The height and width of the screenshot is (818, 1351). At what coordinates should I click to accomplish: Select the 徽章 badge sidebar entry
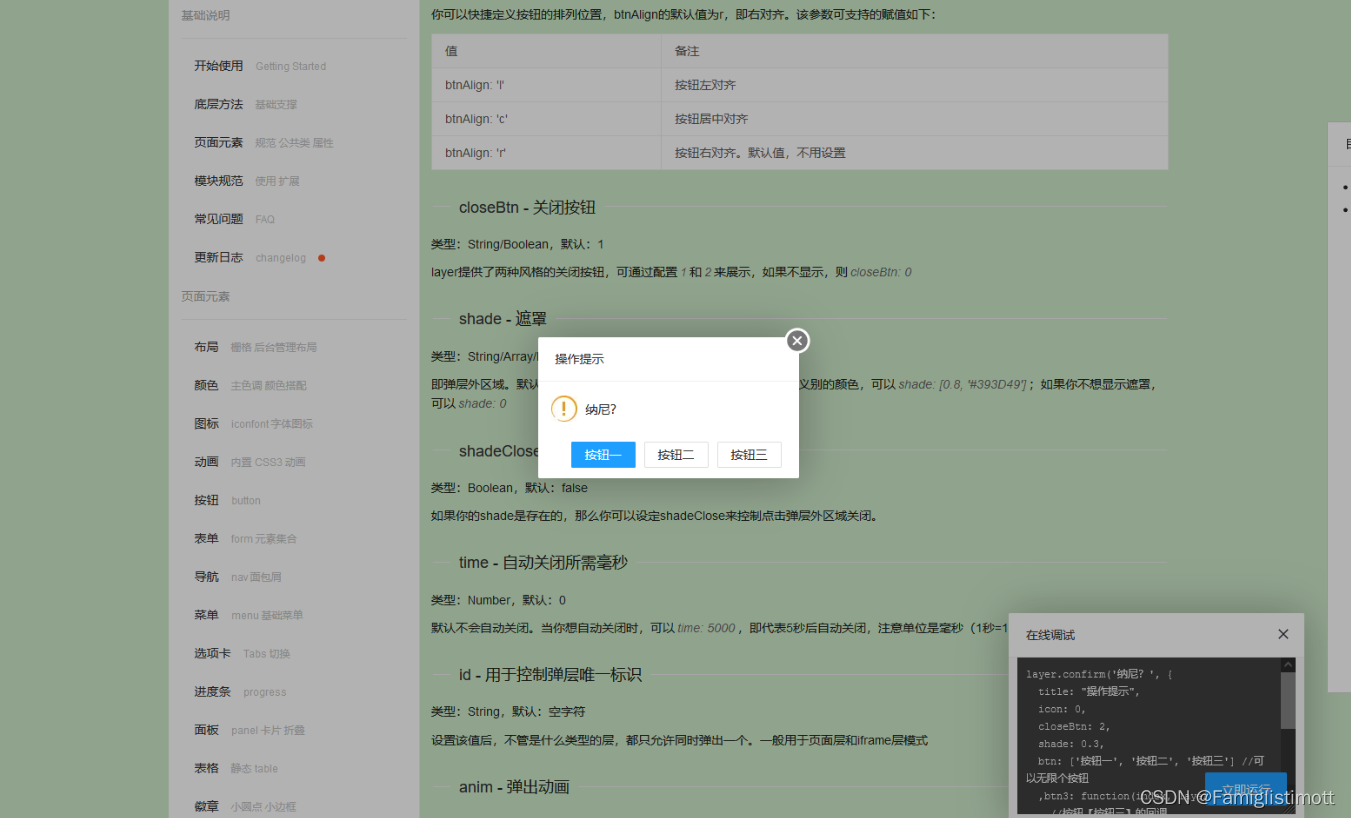(206, 806)
